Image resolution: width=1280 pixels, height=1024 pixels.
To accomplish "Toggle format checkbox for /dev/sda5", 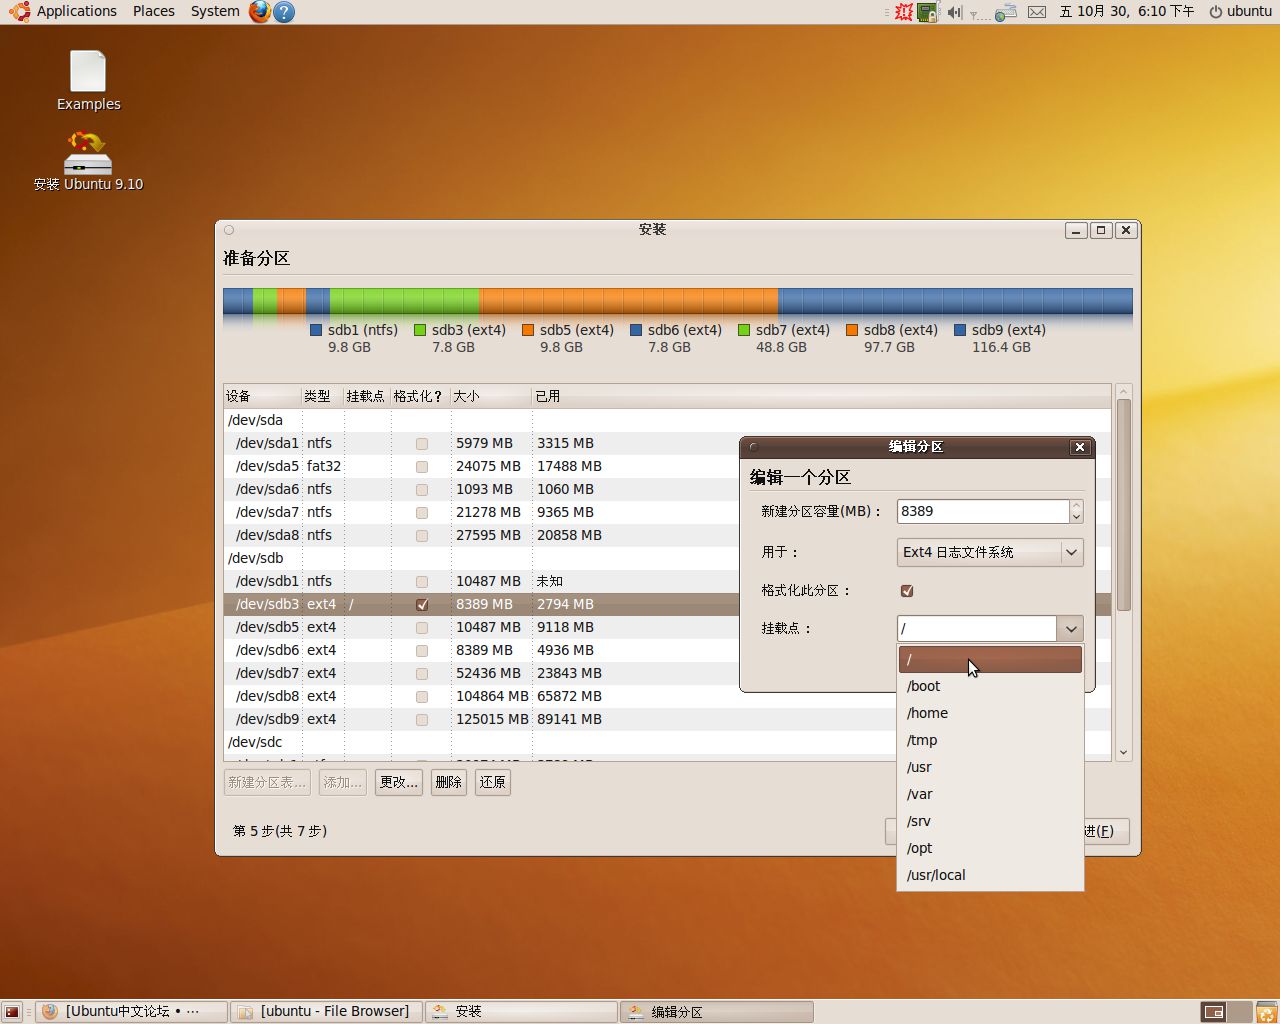I will click(422, 467).
